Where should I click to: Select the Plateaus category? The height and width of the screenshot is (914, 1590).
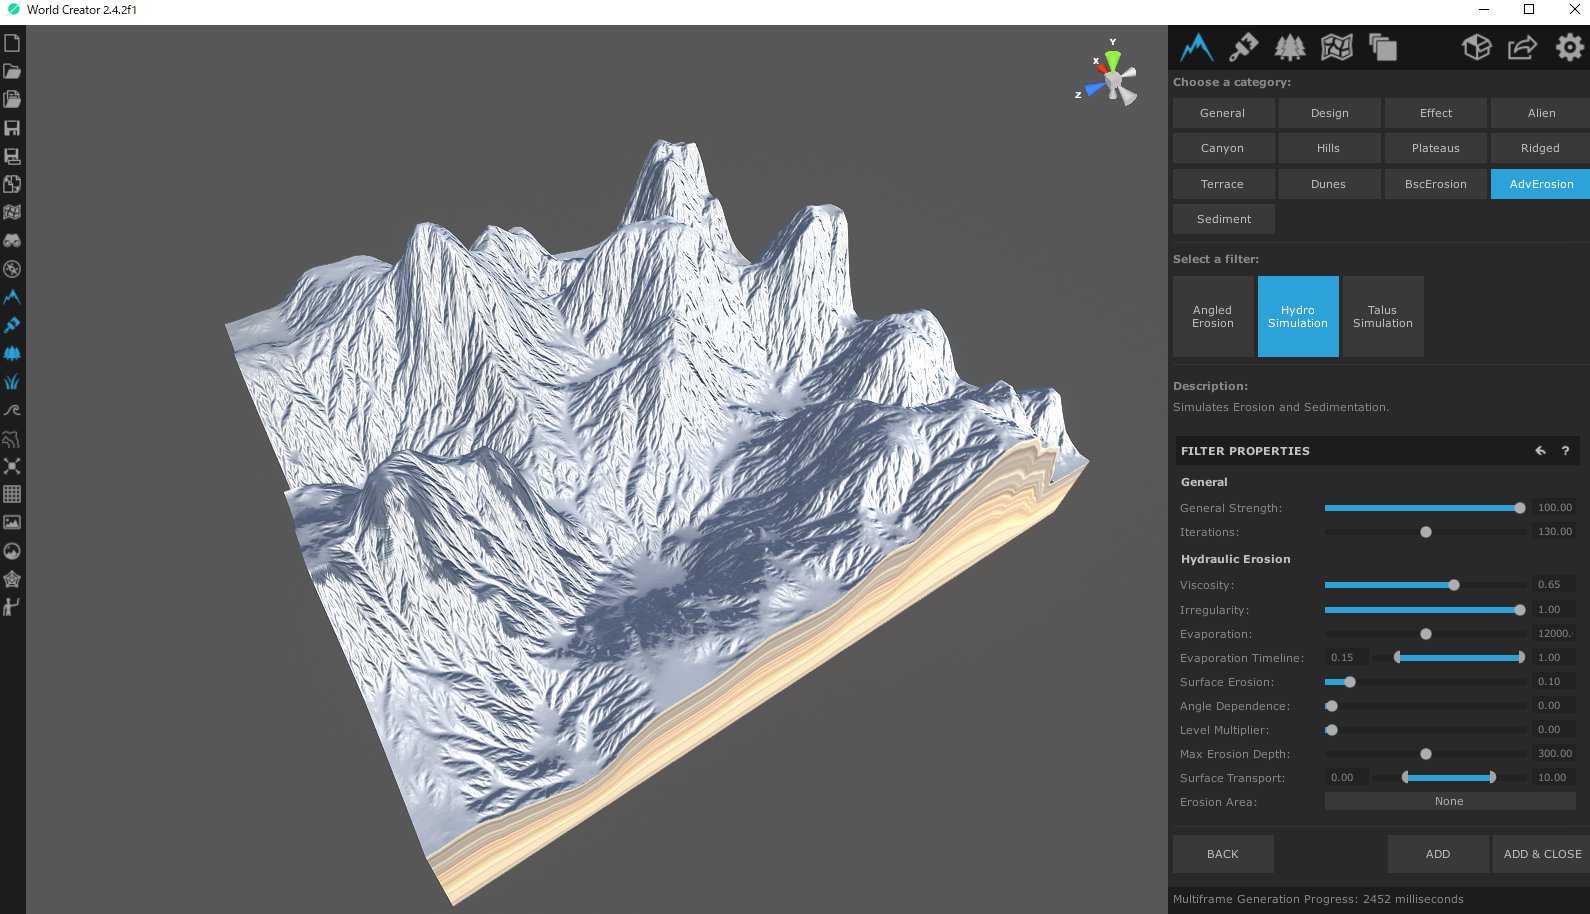click(1435, 148)
